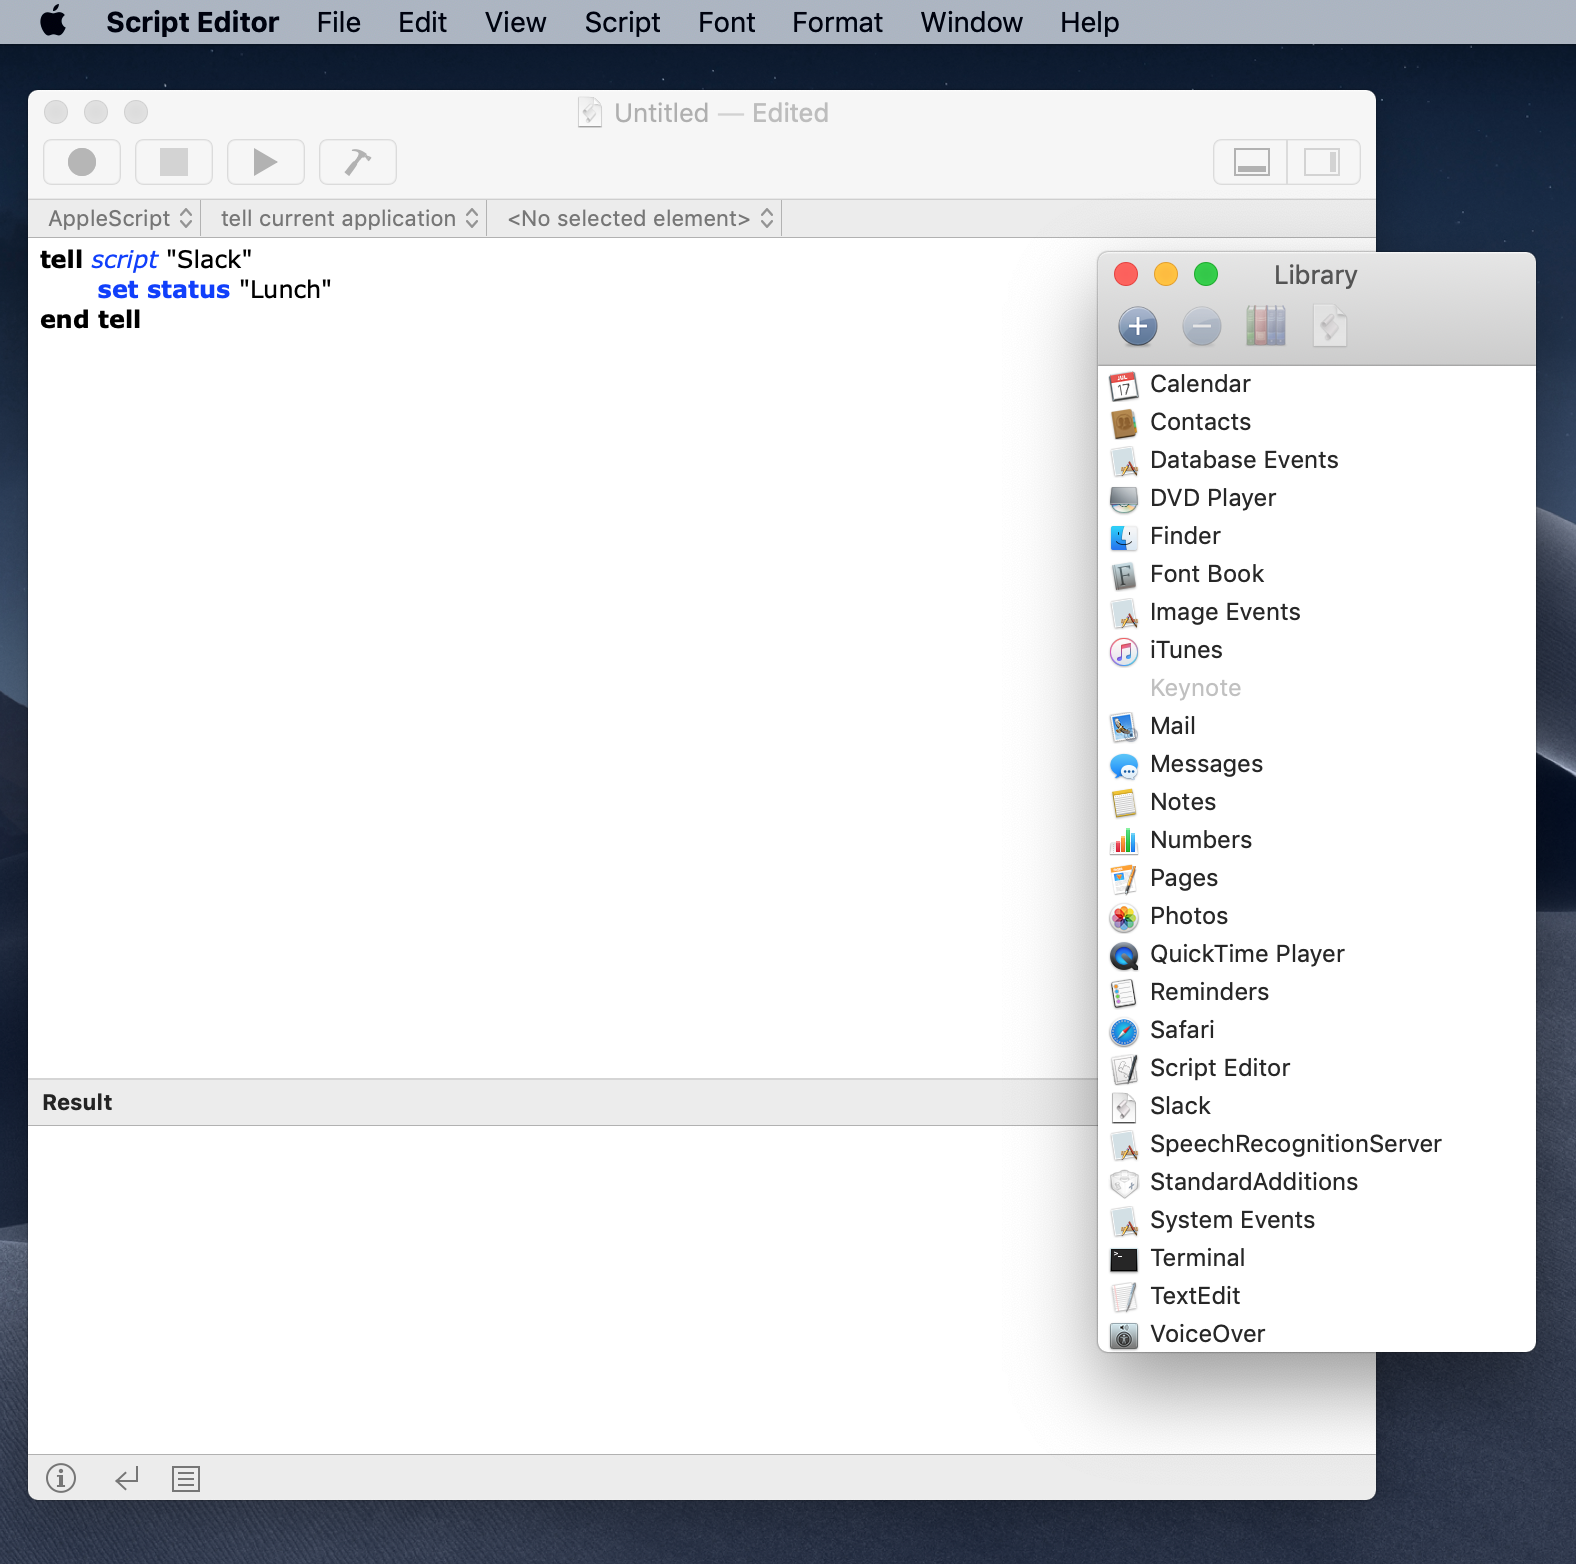Open the Help menu
1576x1564 pixels.
[x=1090, y=22]
